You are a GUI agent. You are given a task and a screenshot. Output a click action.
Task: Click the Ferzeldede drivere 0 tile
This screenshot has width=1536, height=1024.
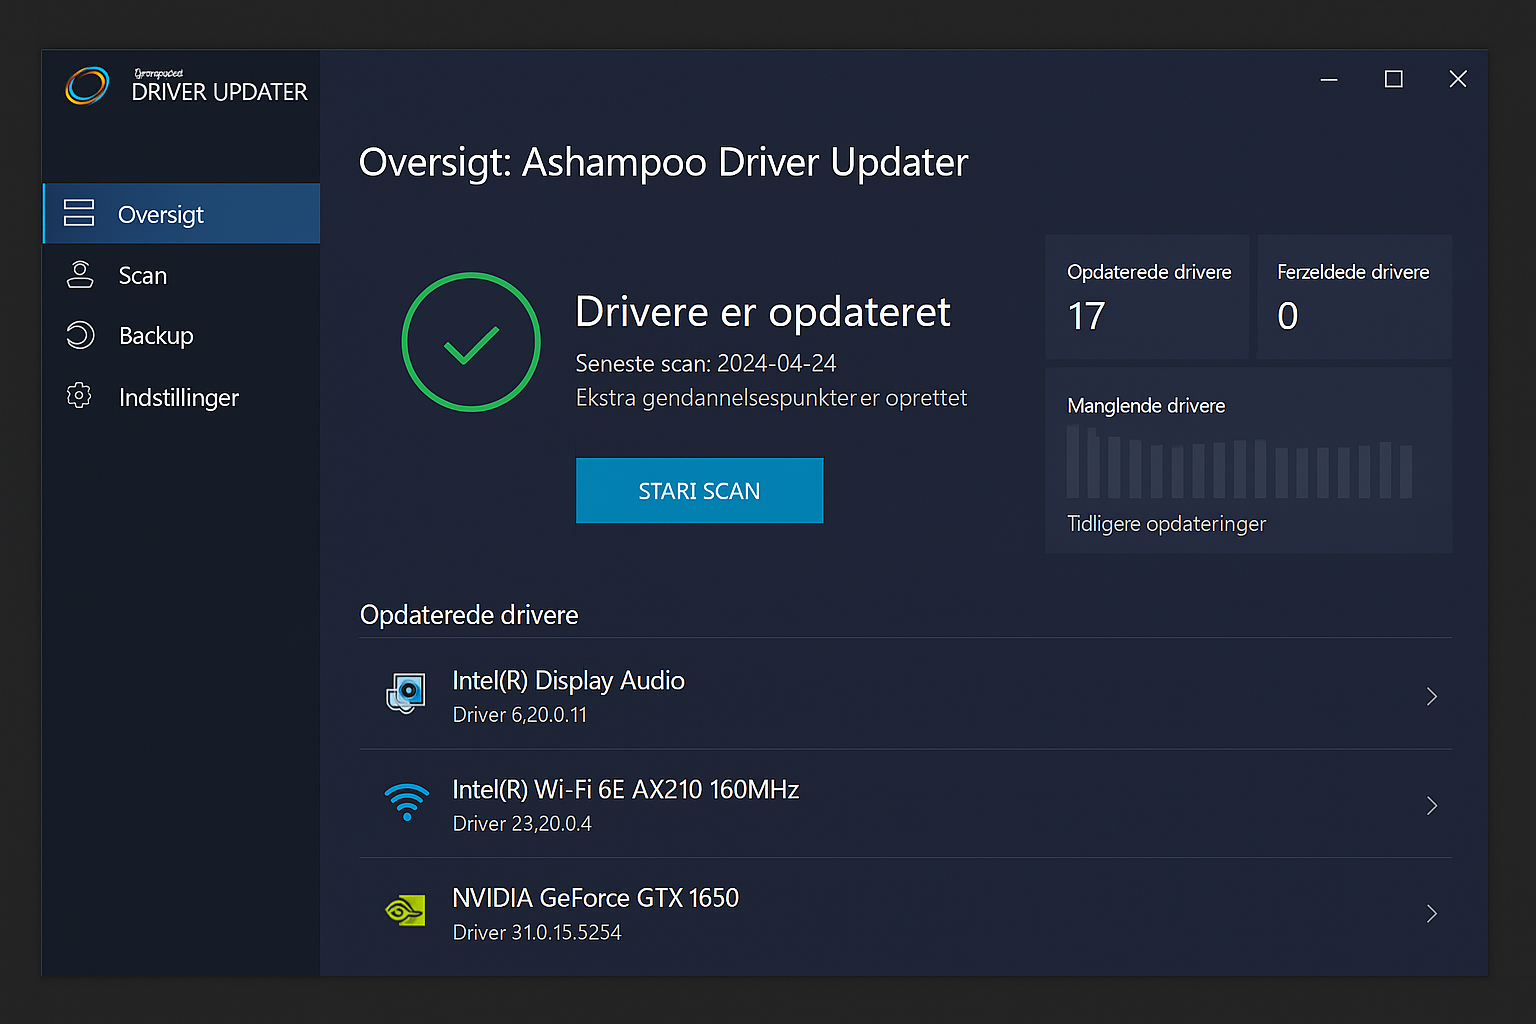tap(1353, 296)
